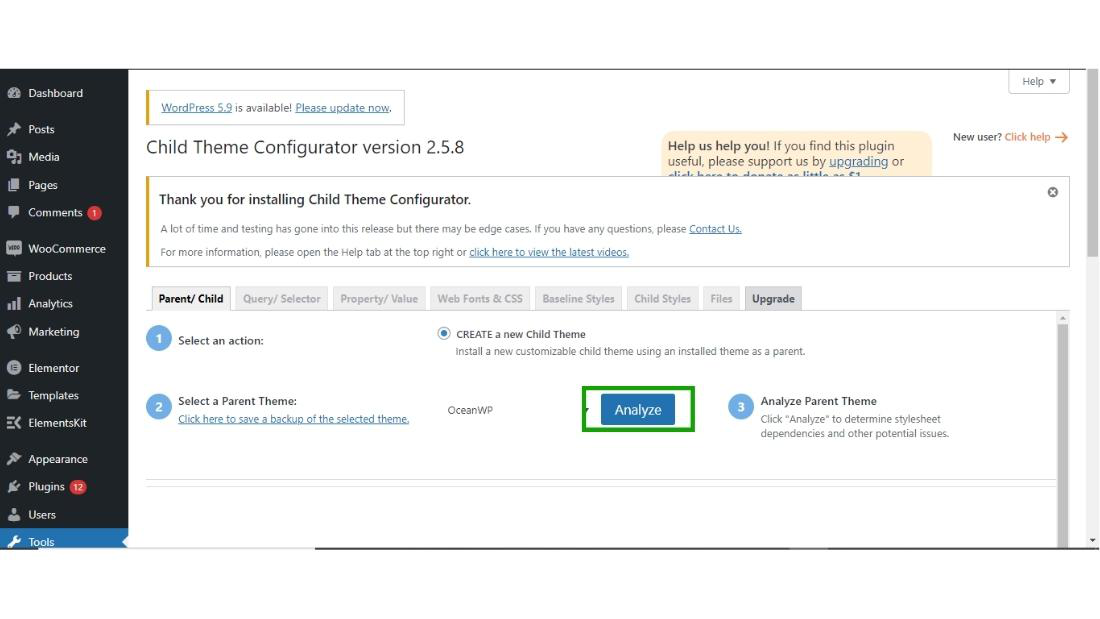This screenshot has width=1100, height=619.
Task: Open the Web Fonts & CSS tab
Action: (x=480, y=298)
